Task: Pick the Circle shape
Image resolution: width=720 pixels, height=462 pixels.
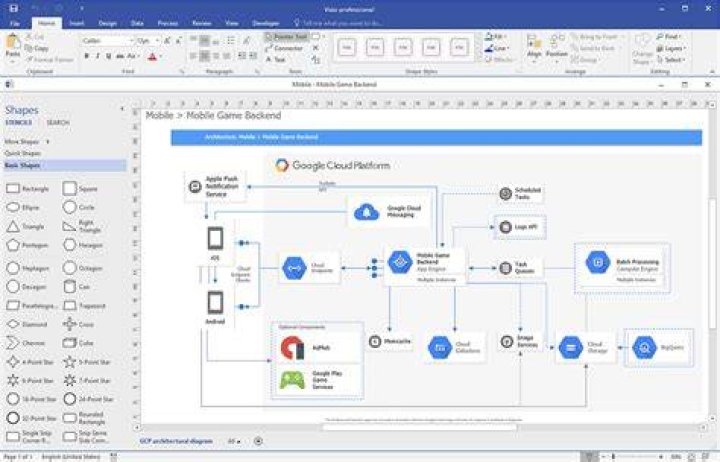Action: (x=79, y=208)
